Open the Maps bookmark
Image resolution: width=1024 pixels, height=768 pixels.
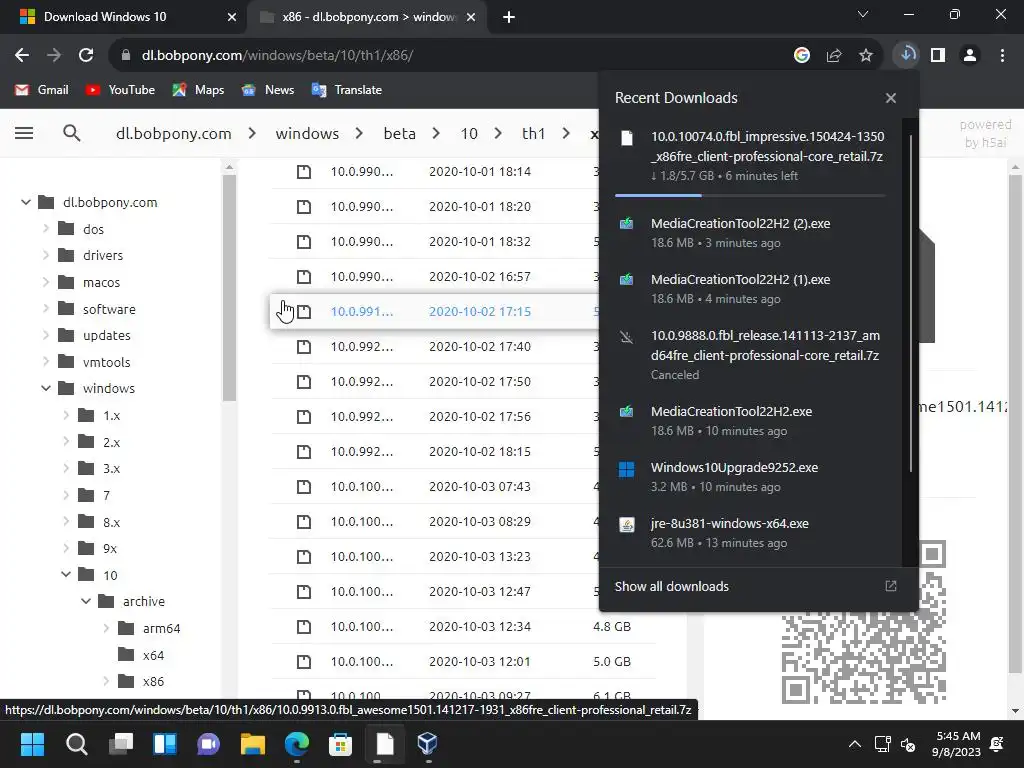point(198,90)
